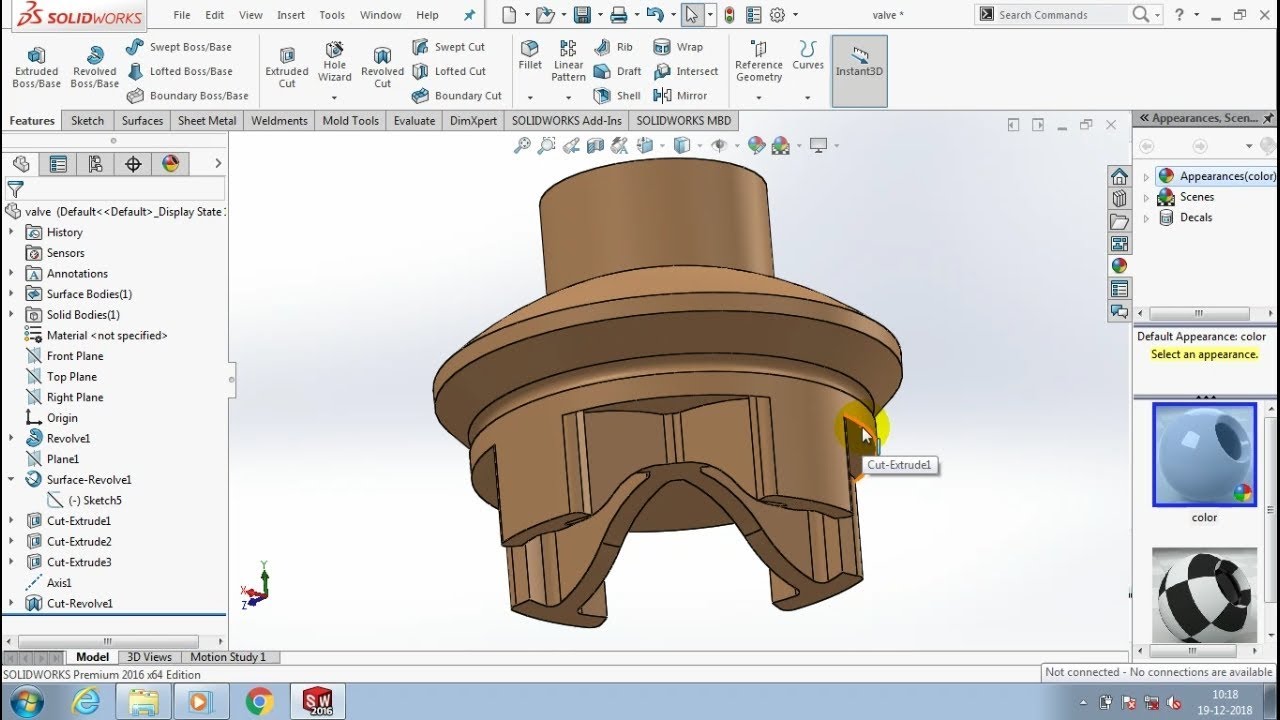The image size is (1280, 720).
Task: Open the Tools menu
Action: pos(332,15)
